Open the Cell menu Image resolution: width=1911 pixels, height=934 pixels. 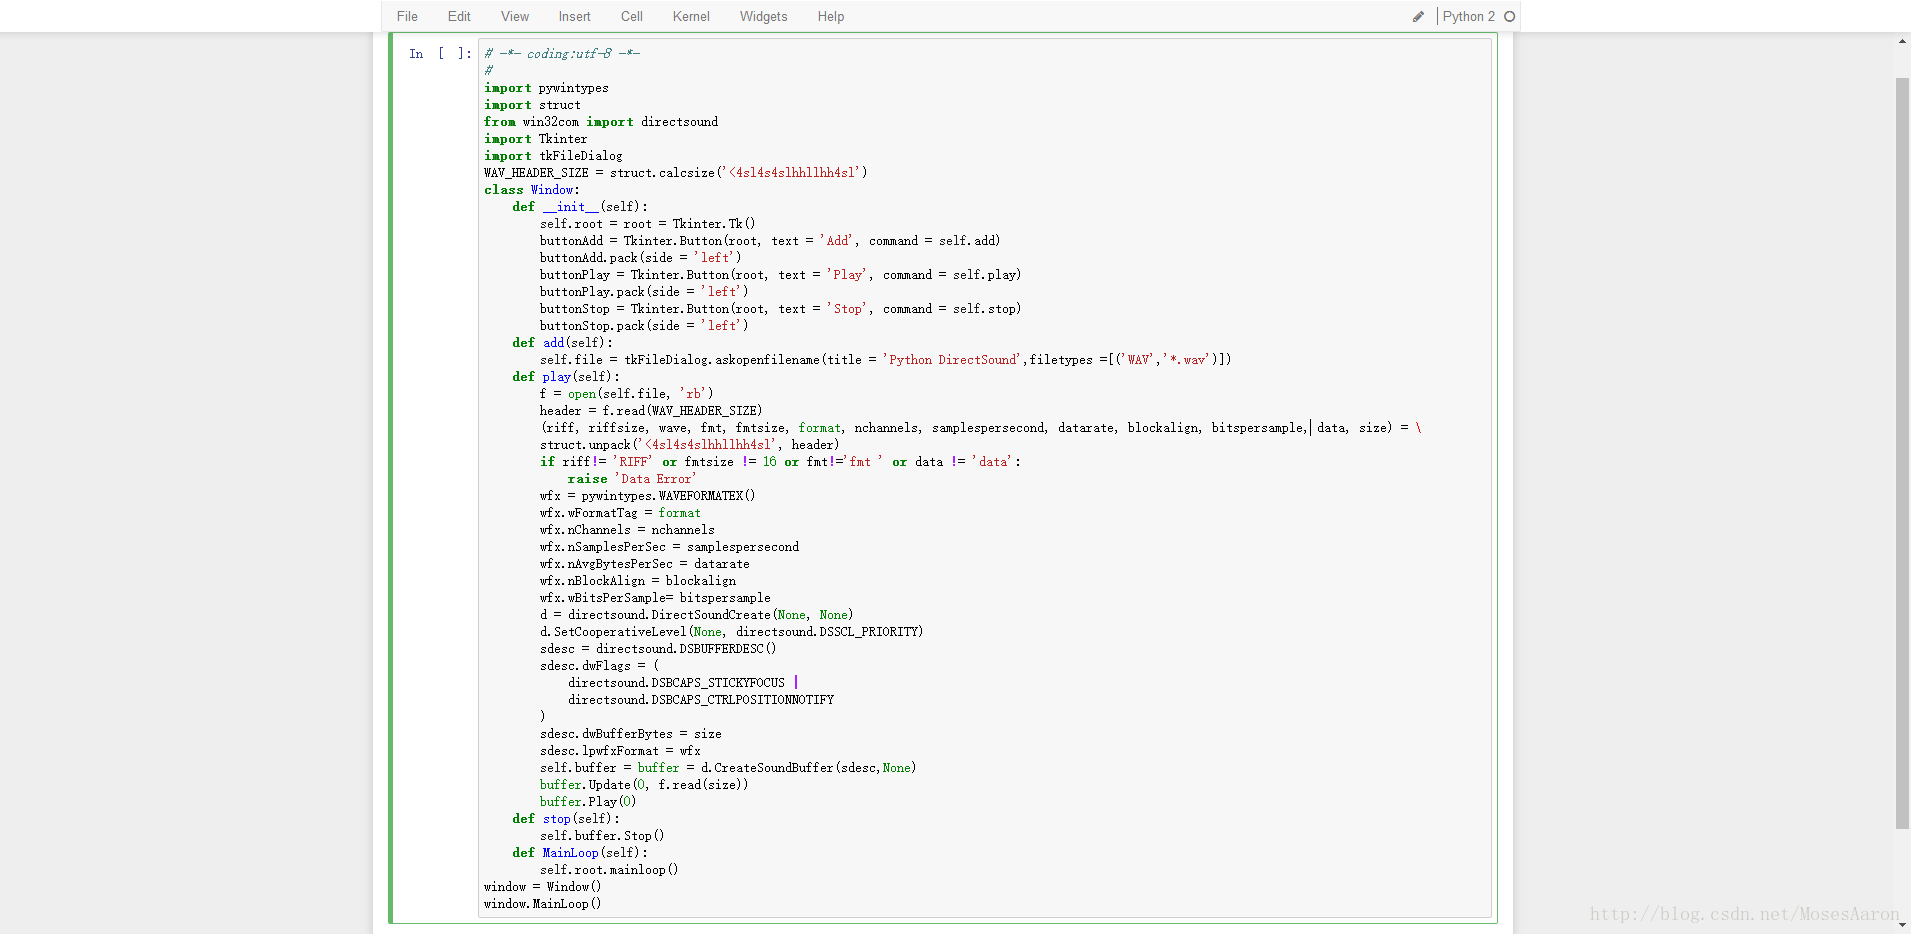631,16
